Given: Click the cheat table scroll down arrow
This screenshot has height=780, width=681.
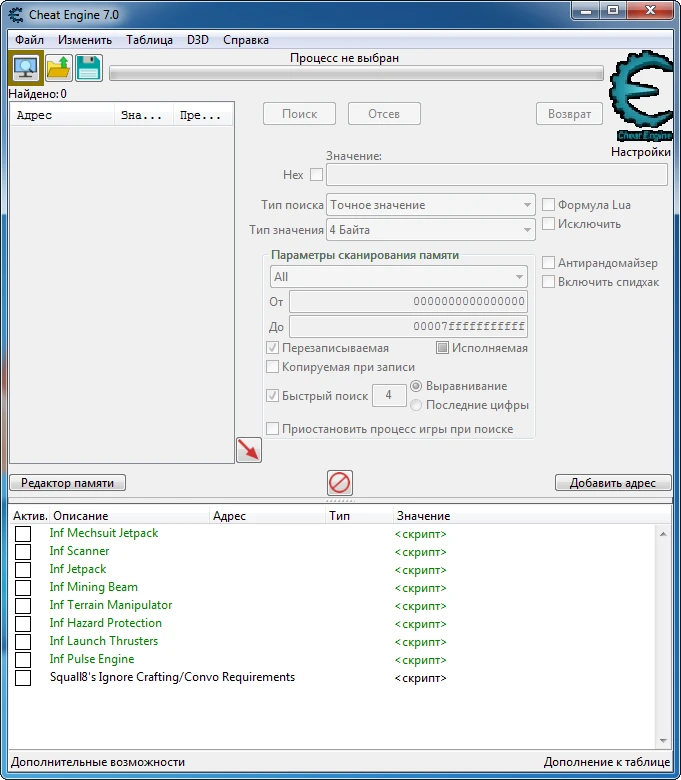Looking at the screenshot, I should 663,741.
